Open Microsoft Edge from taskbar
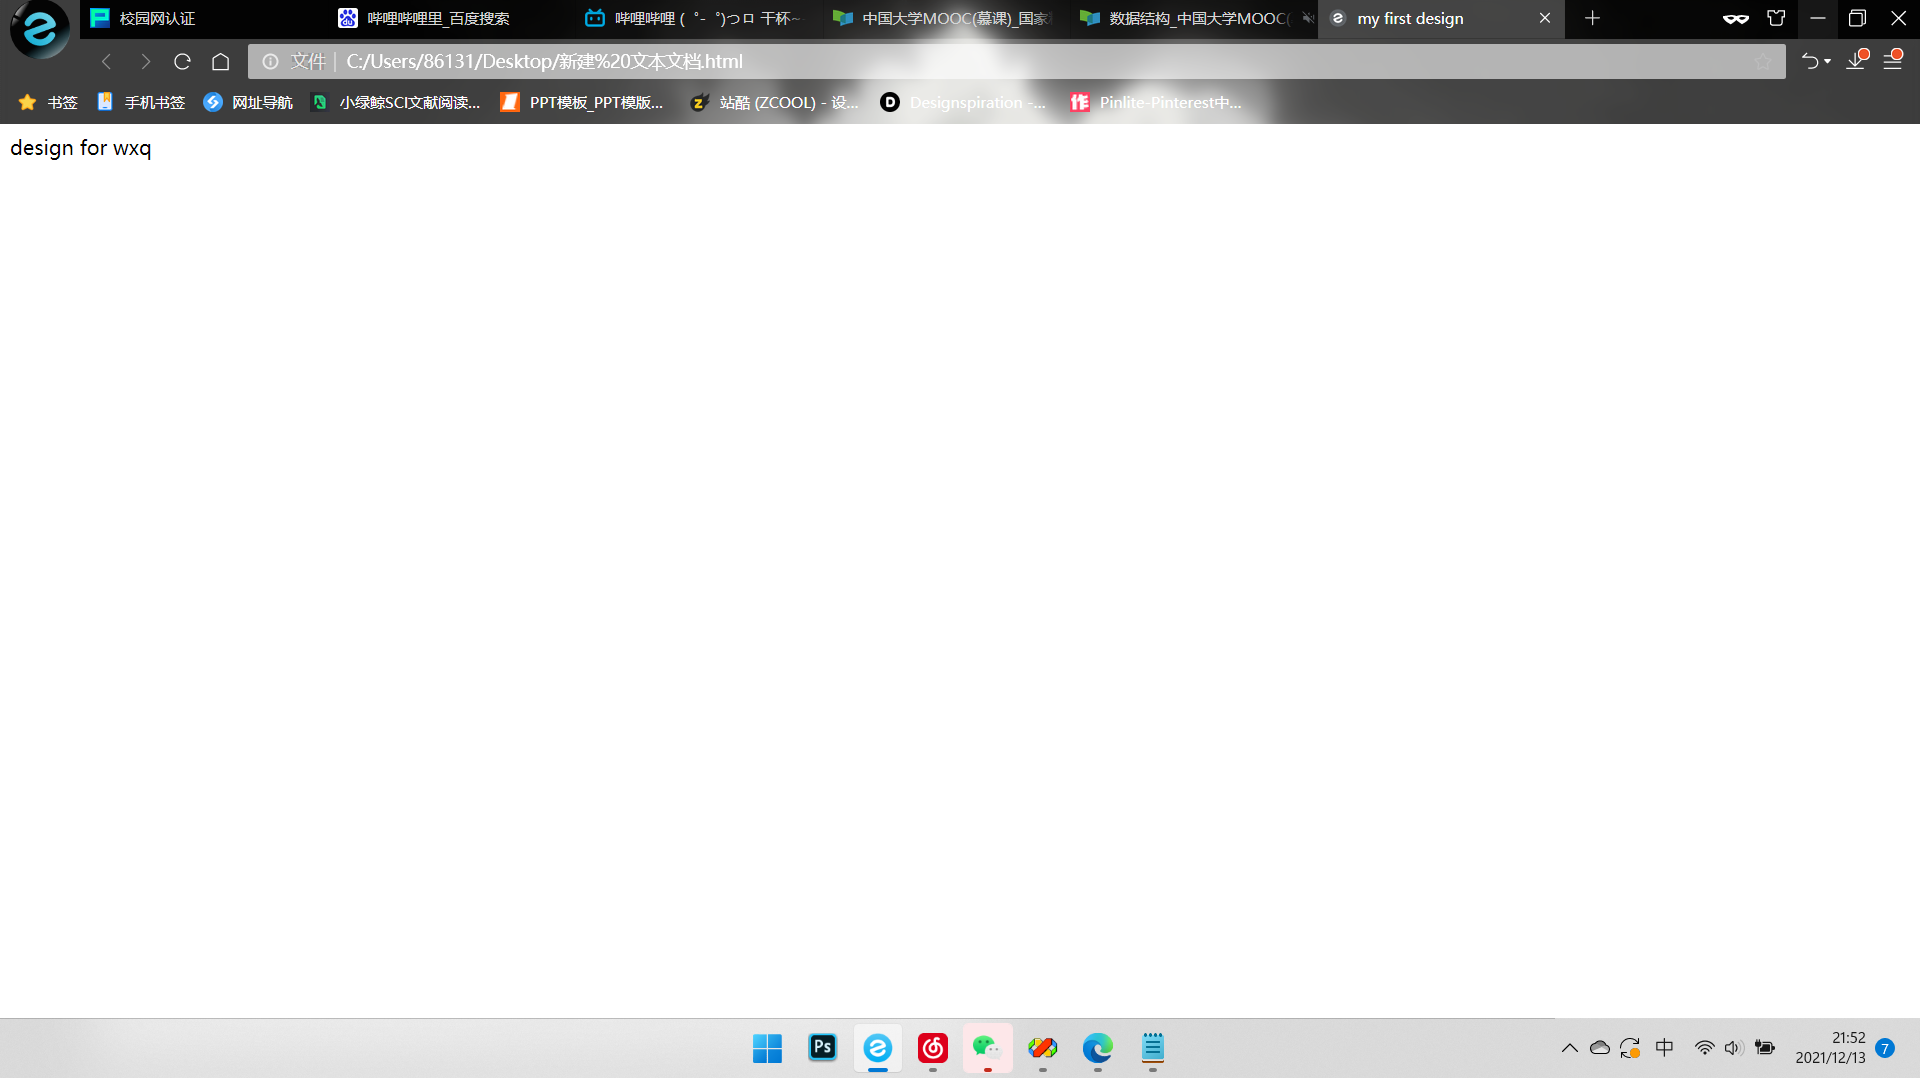This screenshot has height=1078, width=1920. 1098,1047
